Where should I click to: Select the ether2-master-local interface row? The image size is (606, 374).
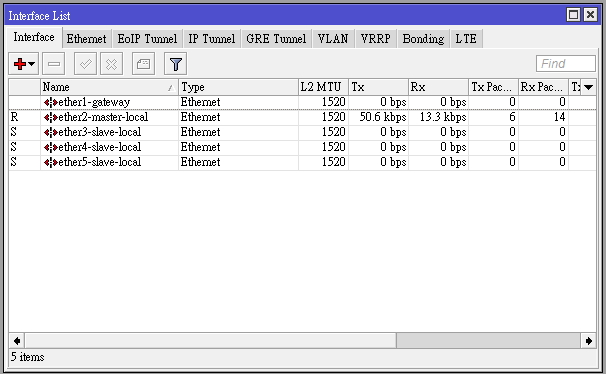point(302,117)
